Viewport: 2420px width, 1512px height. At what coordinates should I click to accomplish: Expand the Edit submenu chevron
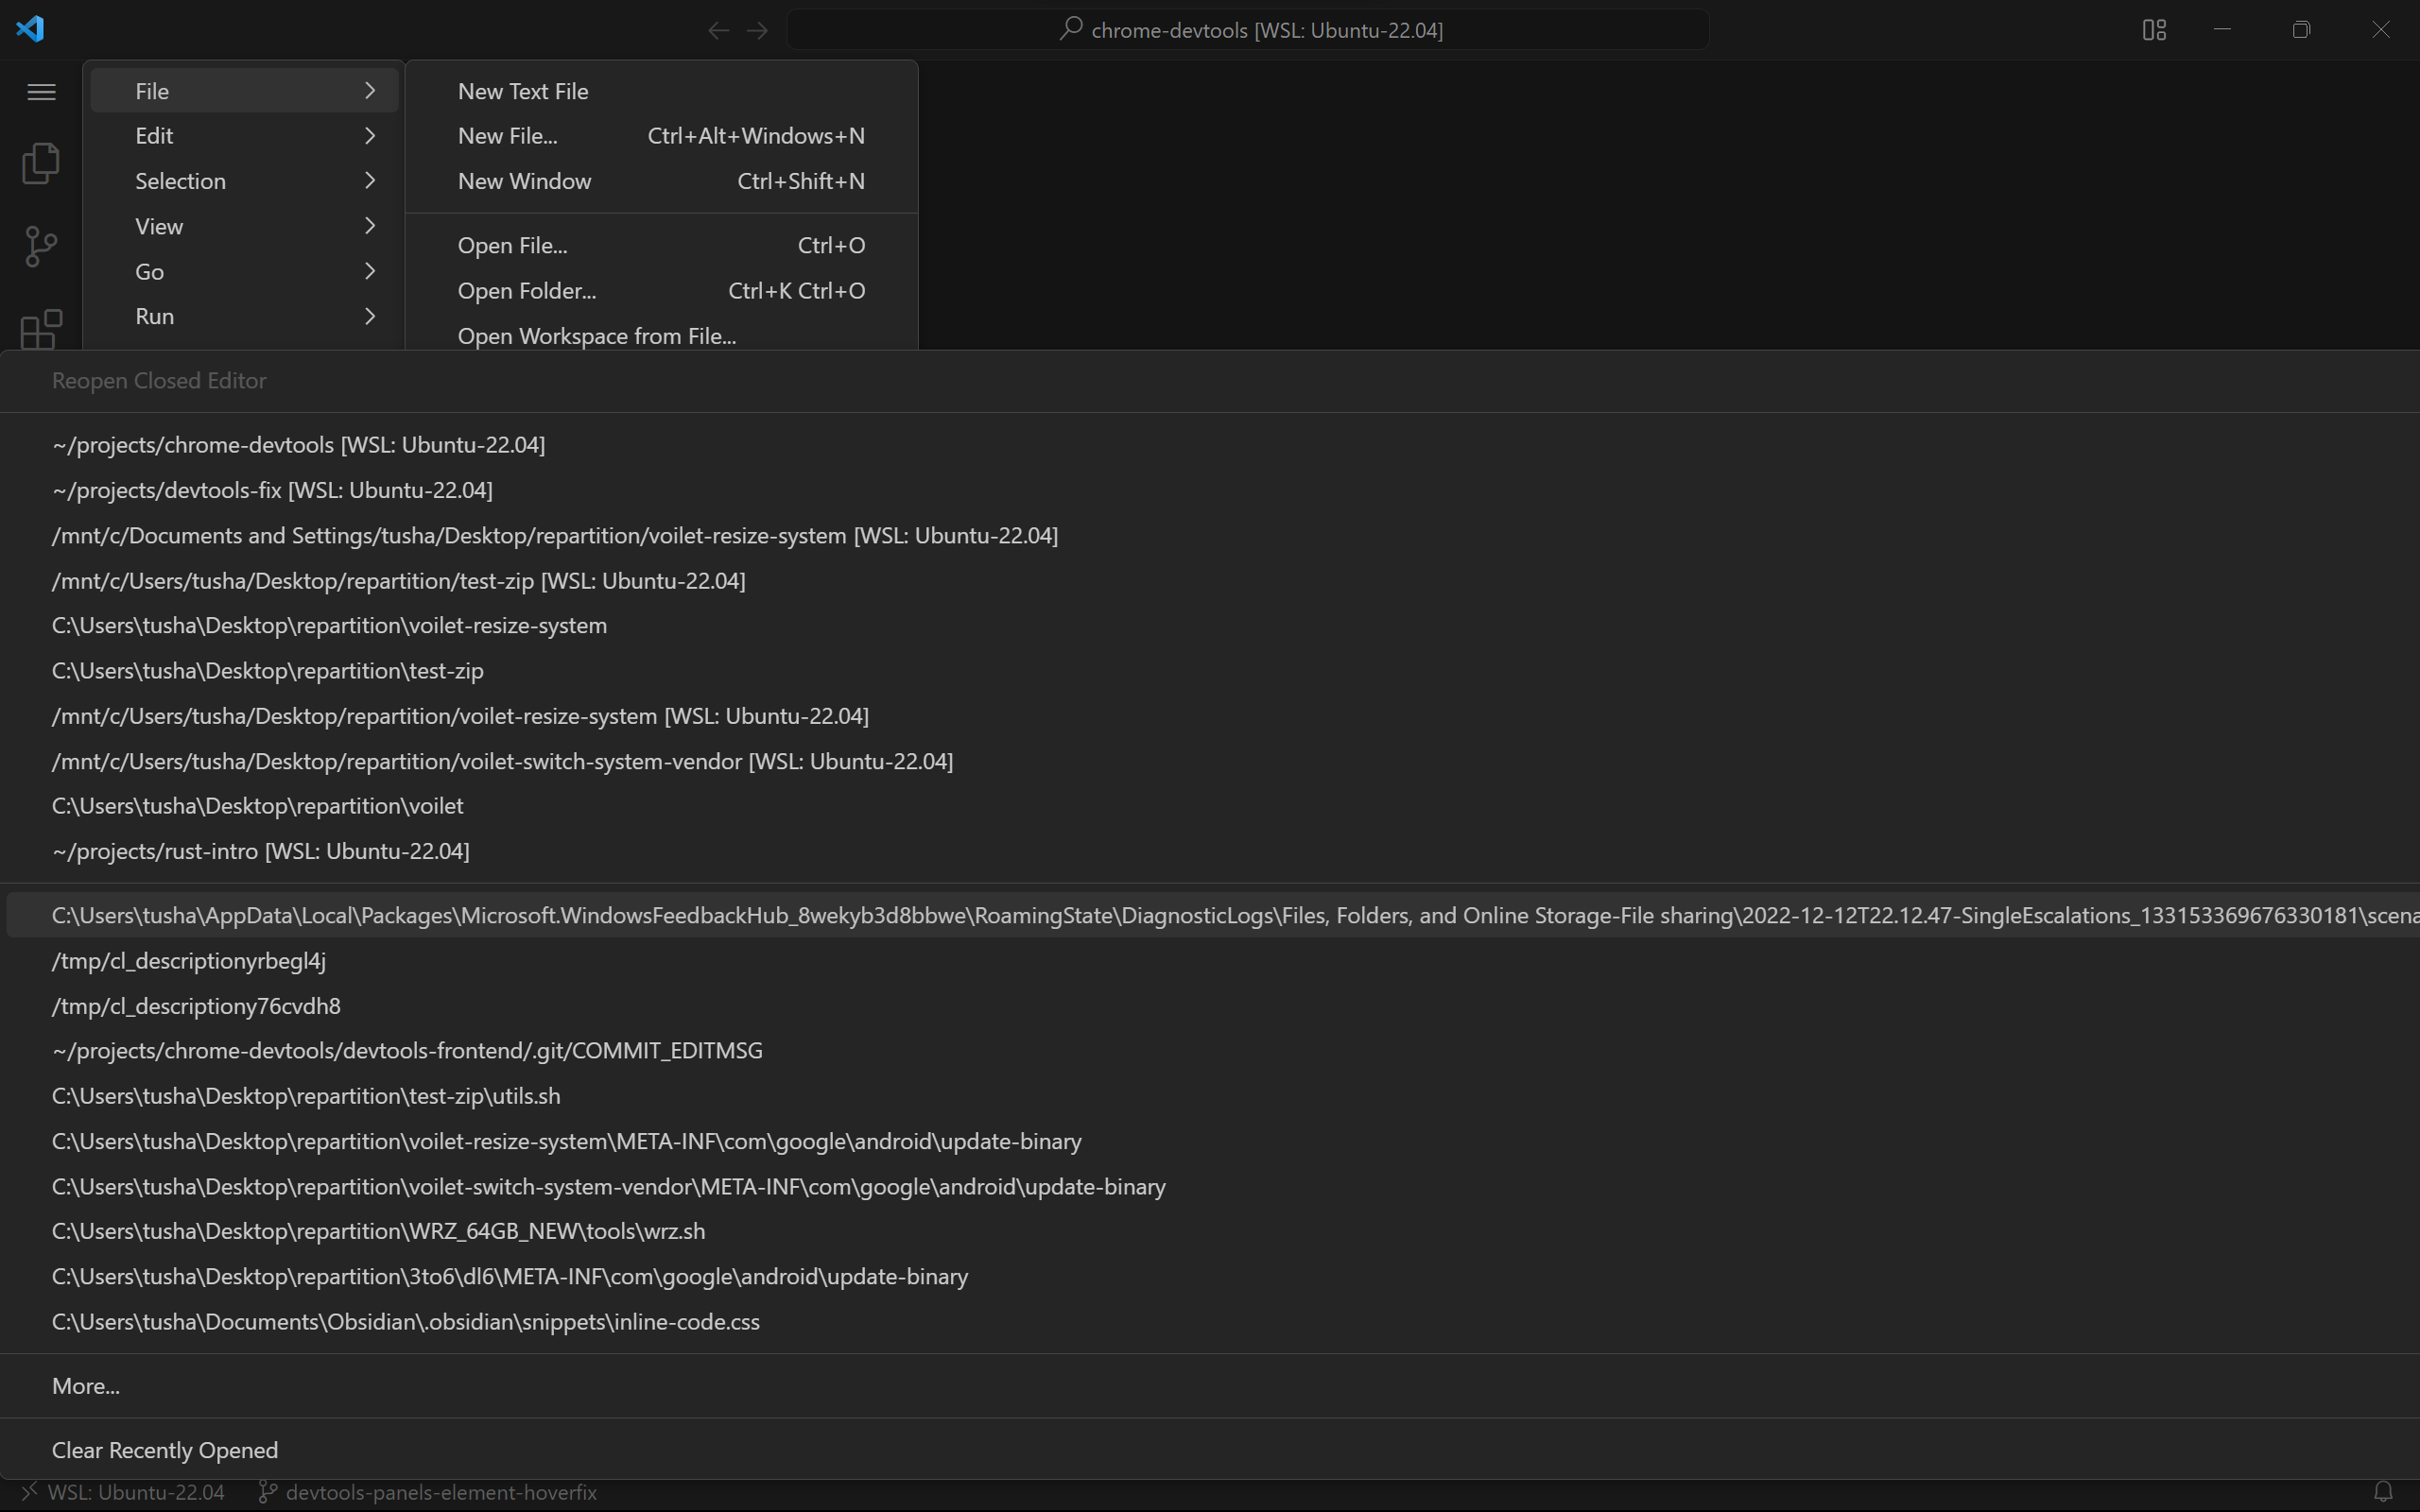tap(370, 136)
